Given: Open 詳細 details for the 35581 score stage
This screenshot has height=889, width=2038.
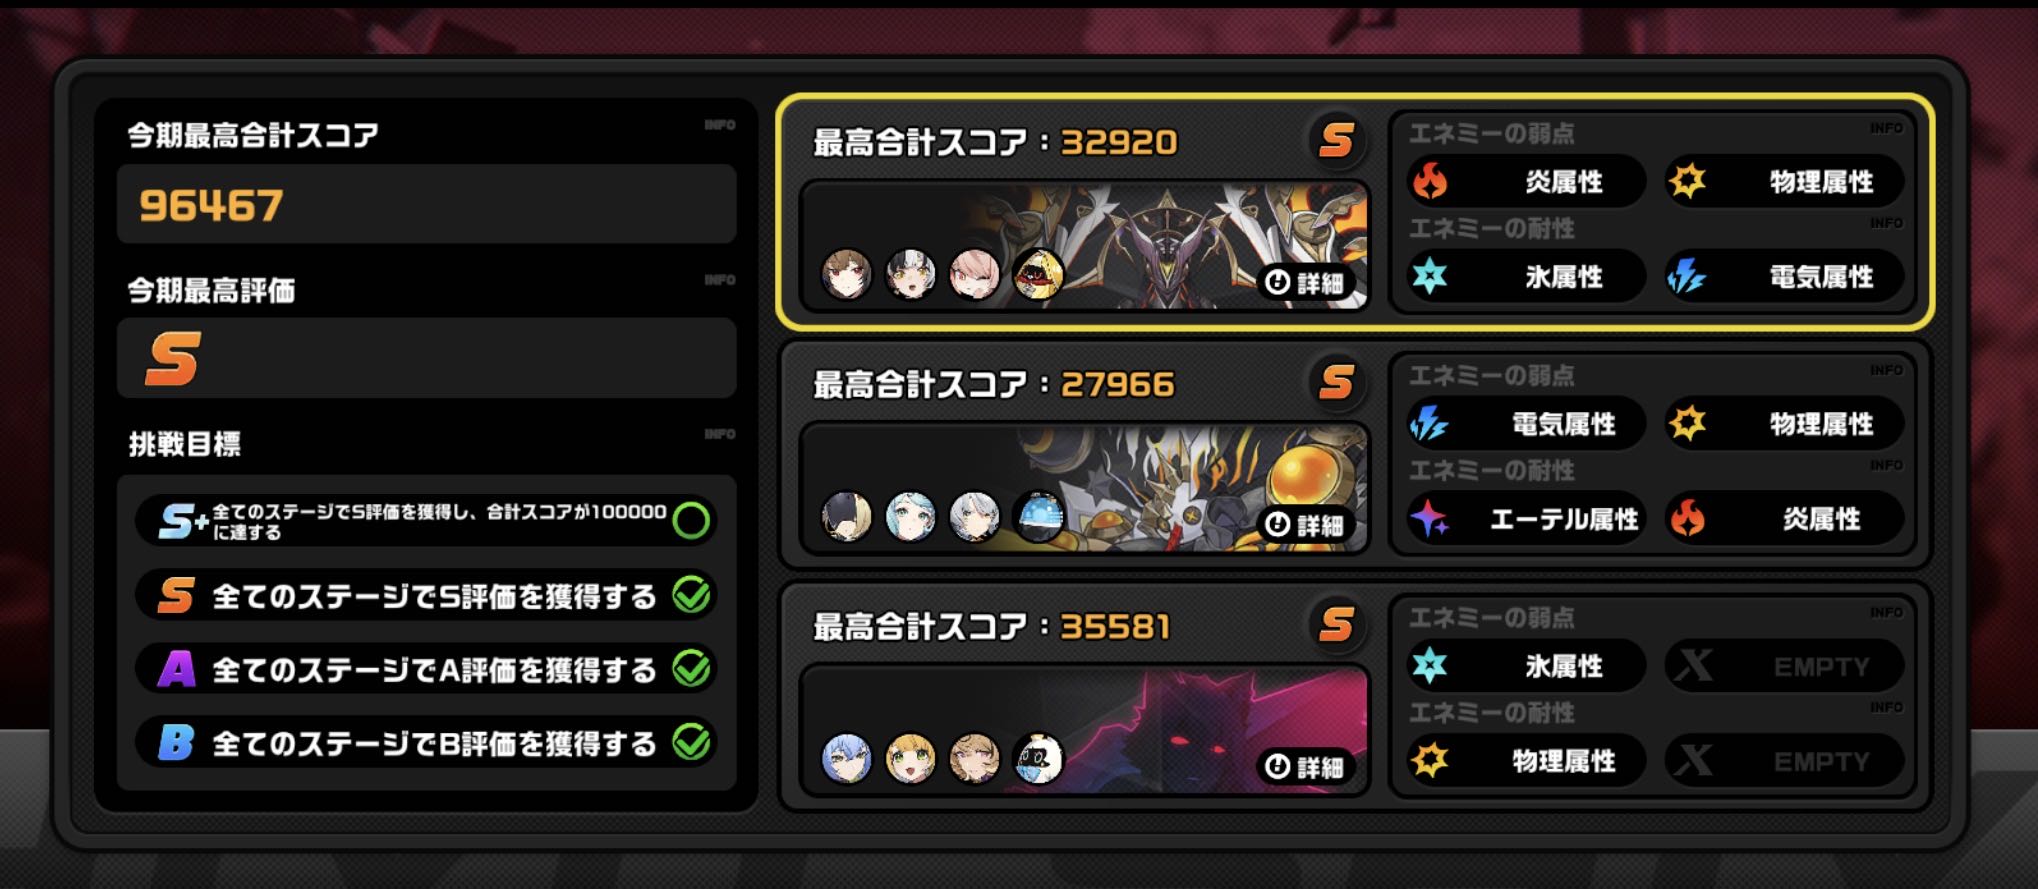Looking at the screenshot, I should tap(1305, 766).
